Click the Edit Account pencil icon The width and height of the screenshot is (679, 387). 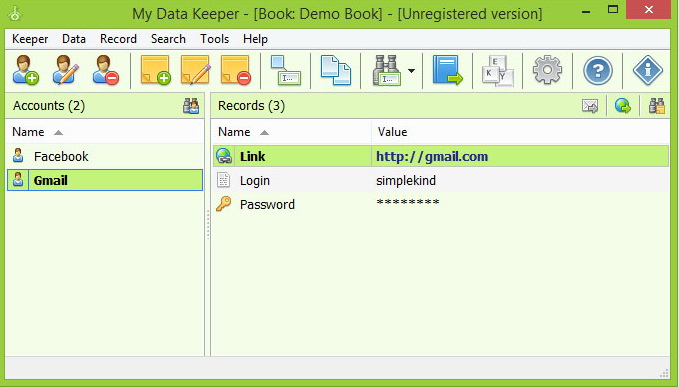(65, 70)
